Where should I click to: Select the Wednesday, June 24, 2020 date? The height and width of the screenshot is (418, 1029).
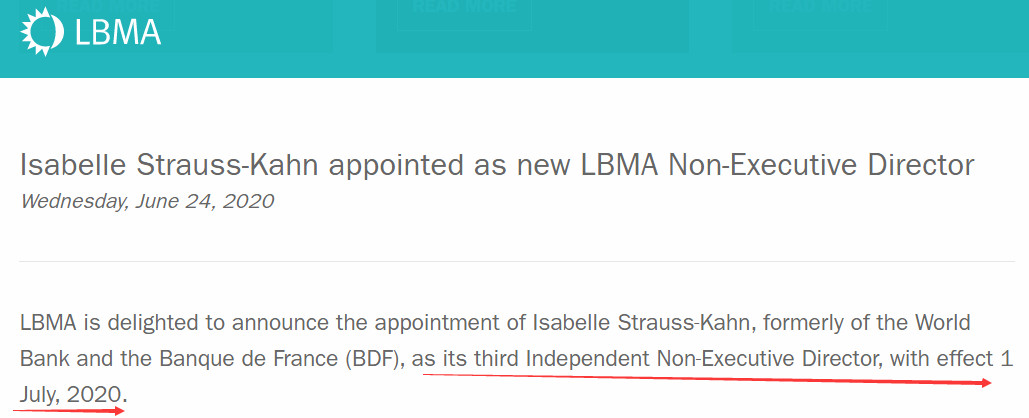click(x=147, y=201)
